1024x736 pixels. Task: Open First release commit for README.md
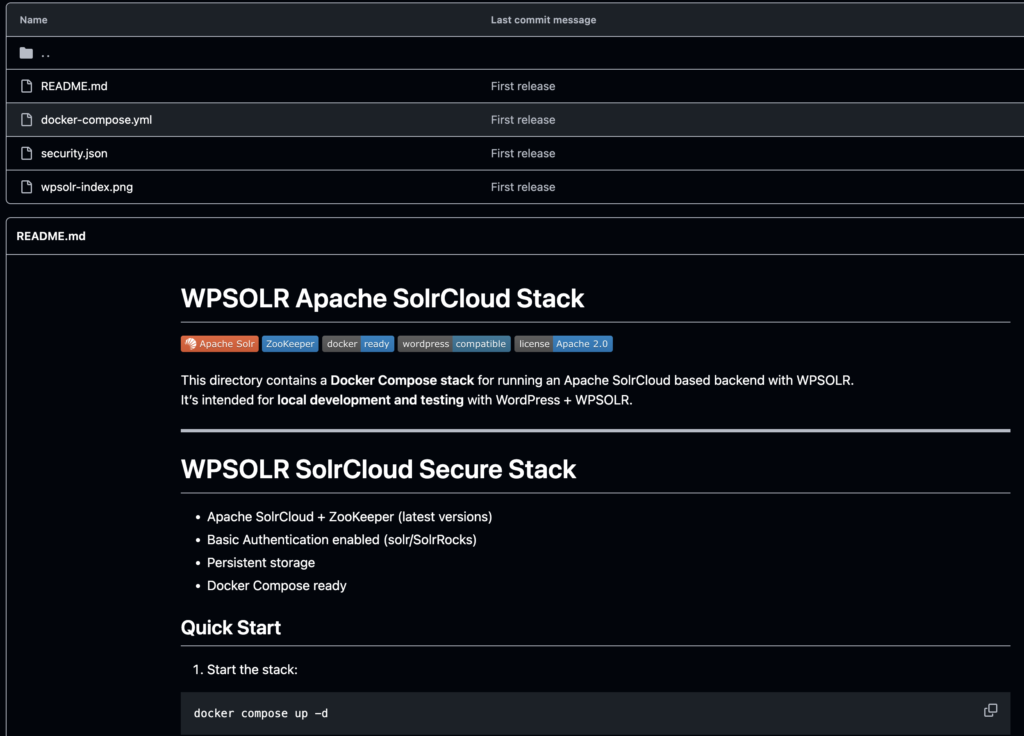pyautogui.click(x=522, y=86)
